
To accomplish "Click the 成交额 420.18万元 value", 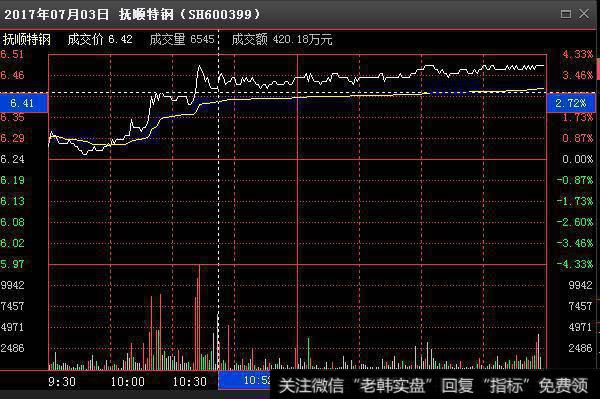I will coord(282,39).
